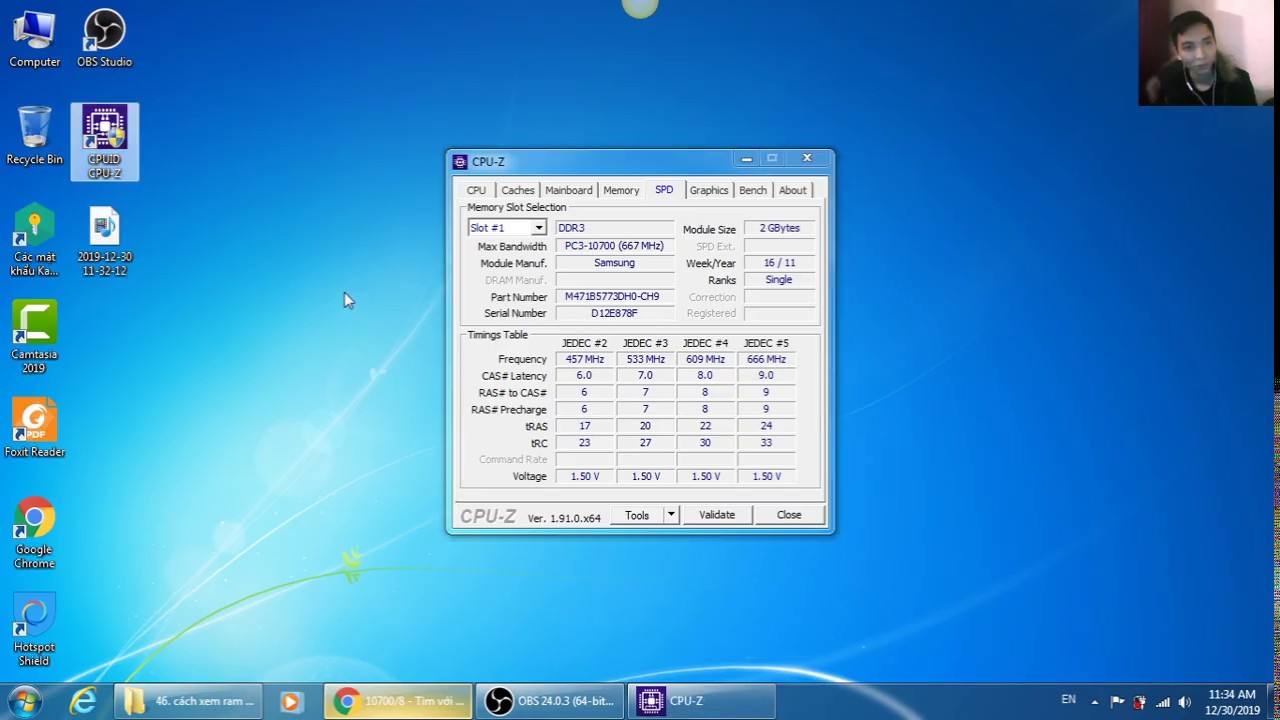Click the tRC value 23
The image size is (1280, 720).
click(584, 443)
